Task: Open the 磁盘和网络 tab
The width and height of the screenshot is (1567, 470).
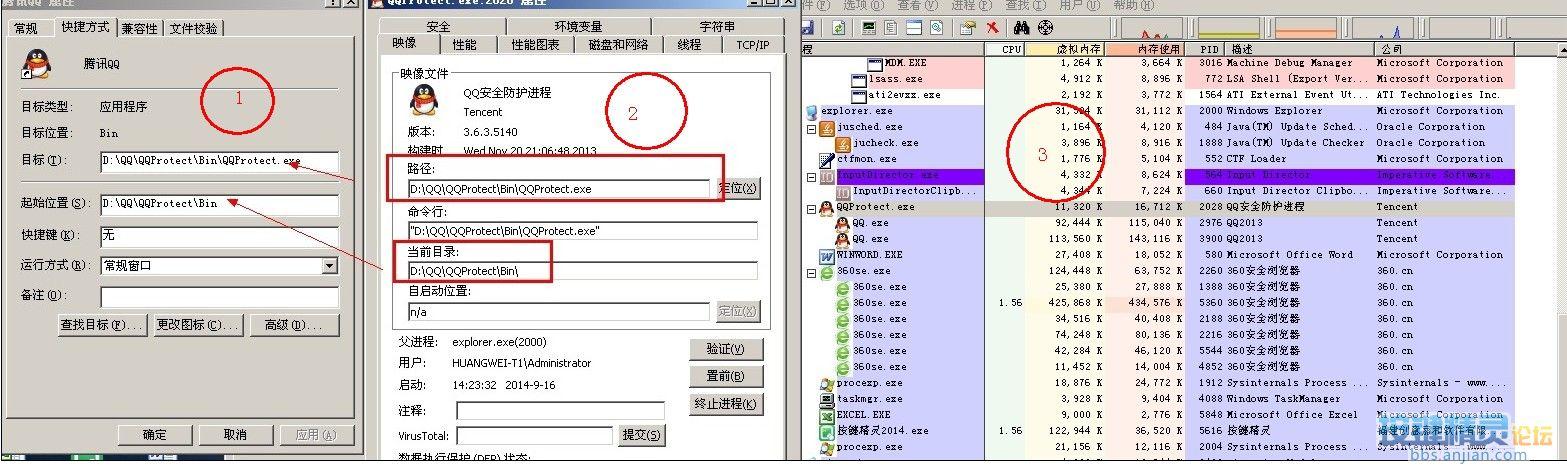Action: coord(618,45)
